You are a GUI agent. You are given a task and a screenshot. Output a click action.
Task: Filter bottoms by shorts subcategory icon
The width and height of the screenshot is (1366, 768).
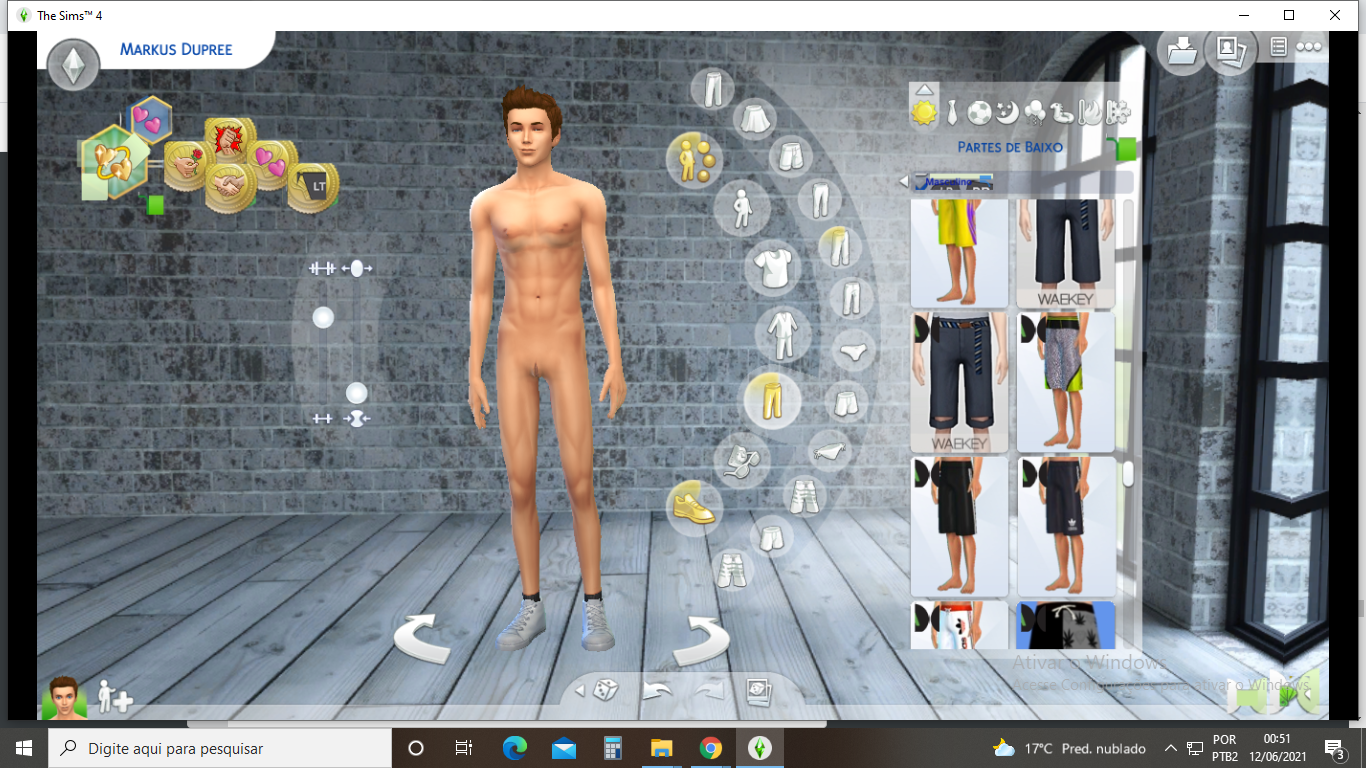tap(790, 156)
